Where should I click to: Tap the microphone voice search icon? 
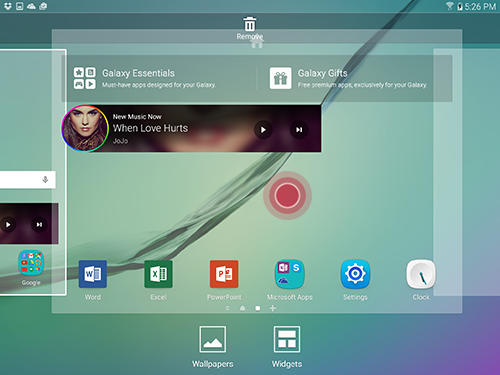45,180
